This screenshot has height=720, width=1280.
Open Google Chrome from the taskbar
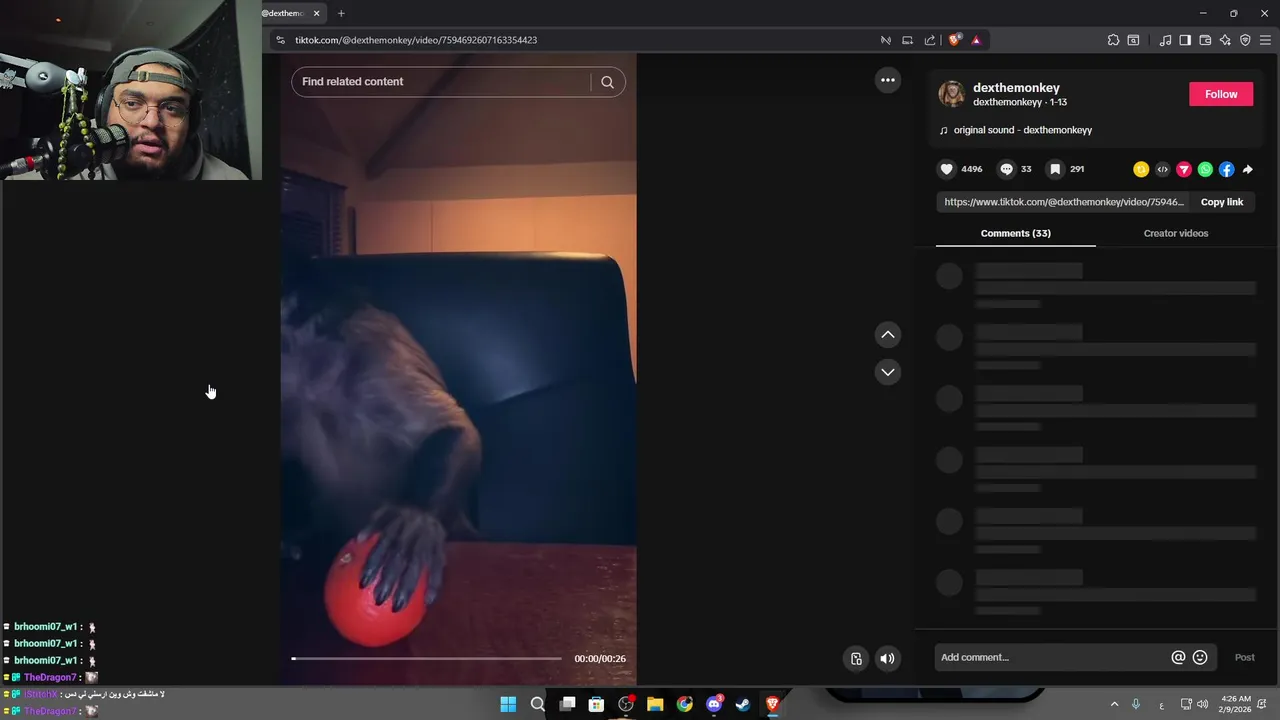(684, 704)
